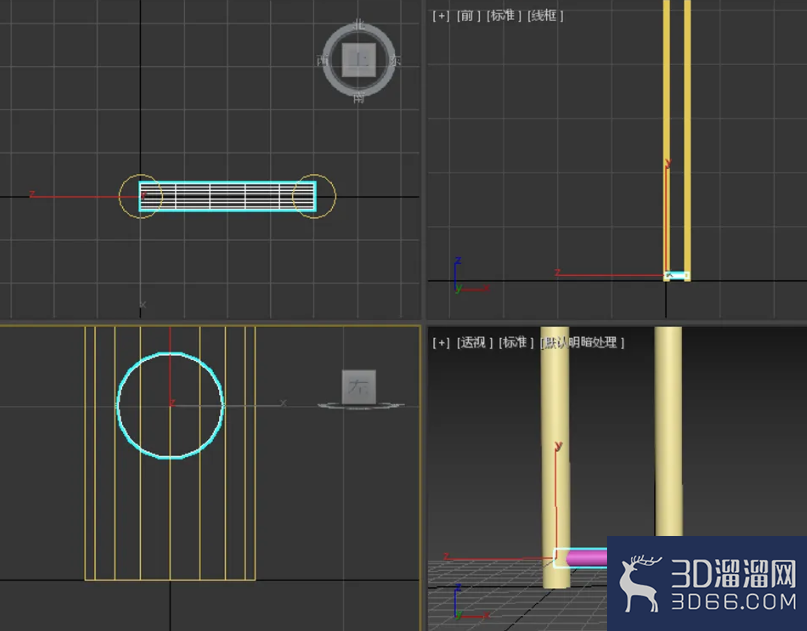This screenshot has height=631, width=807.
Task: Open the [+] menu in the Perspective viewport
Action: (441, 343)
